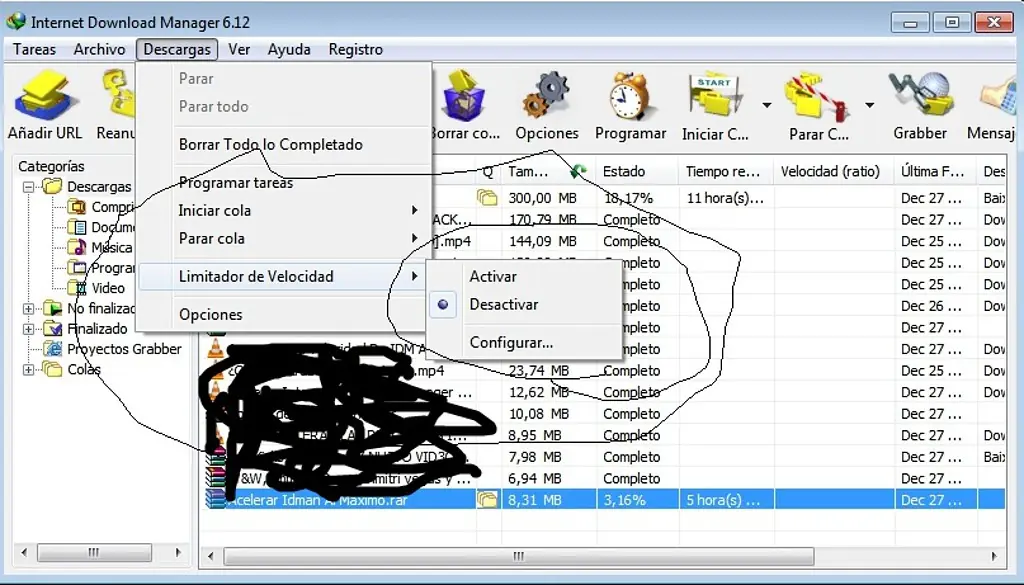Select the Finalizado category
1024x585 pixels.
pyautogui.click(x=86, y=328)
